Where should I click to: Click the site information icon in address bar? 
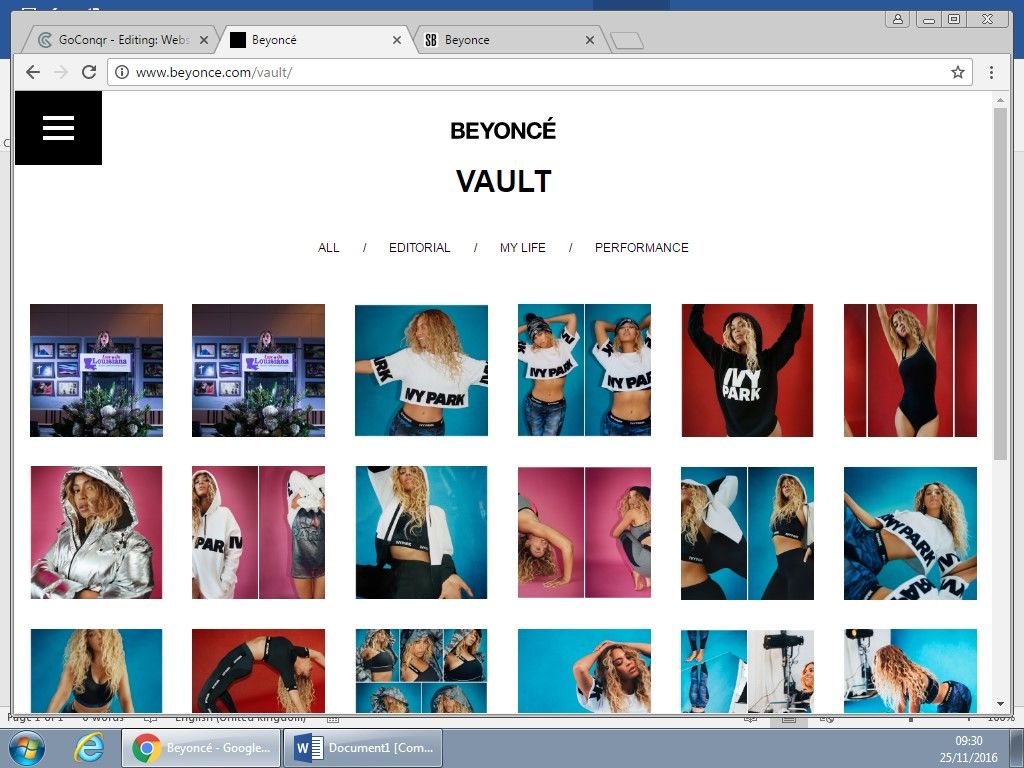pyautogui.click(x=122, y=72)
